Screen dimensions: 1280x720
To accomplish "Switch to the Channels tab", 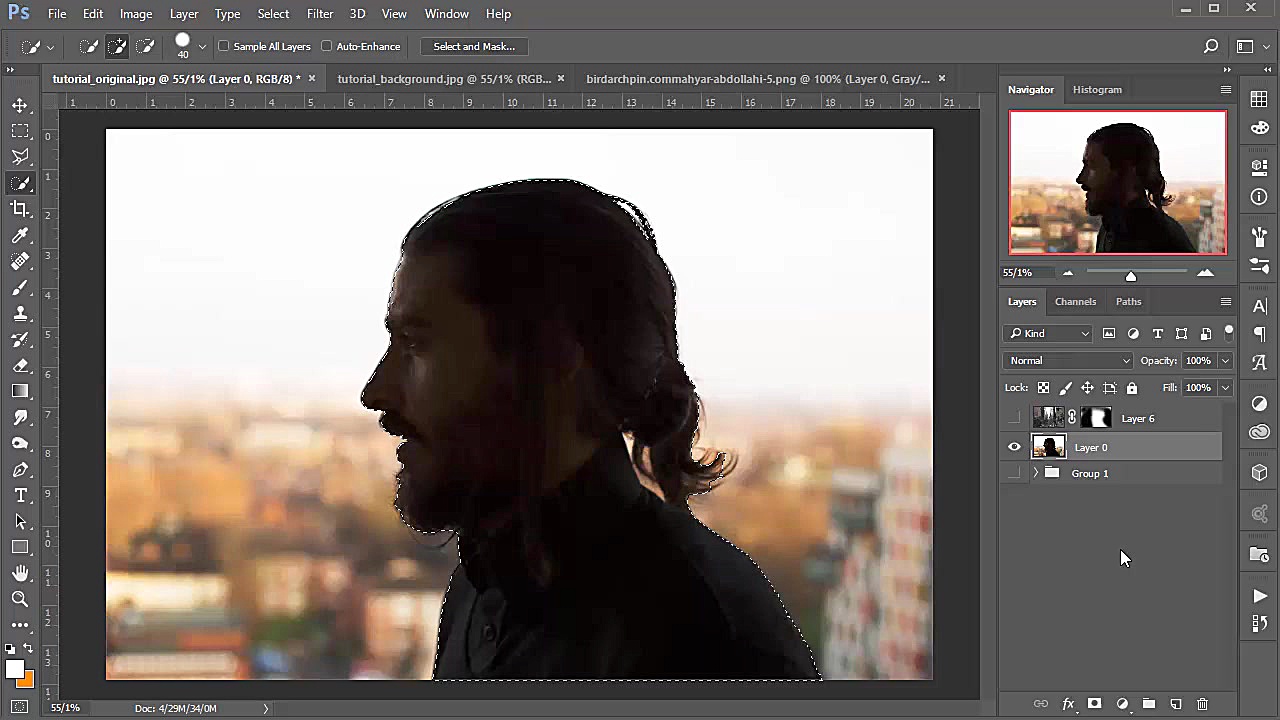I will pyautogui.click(x=1075, y=301).
